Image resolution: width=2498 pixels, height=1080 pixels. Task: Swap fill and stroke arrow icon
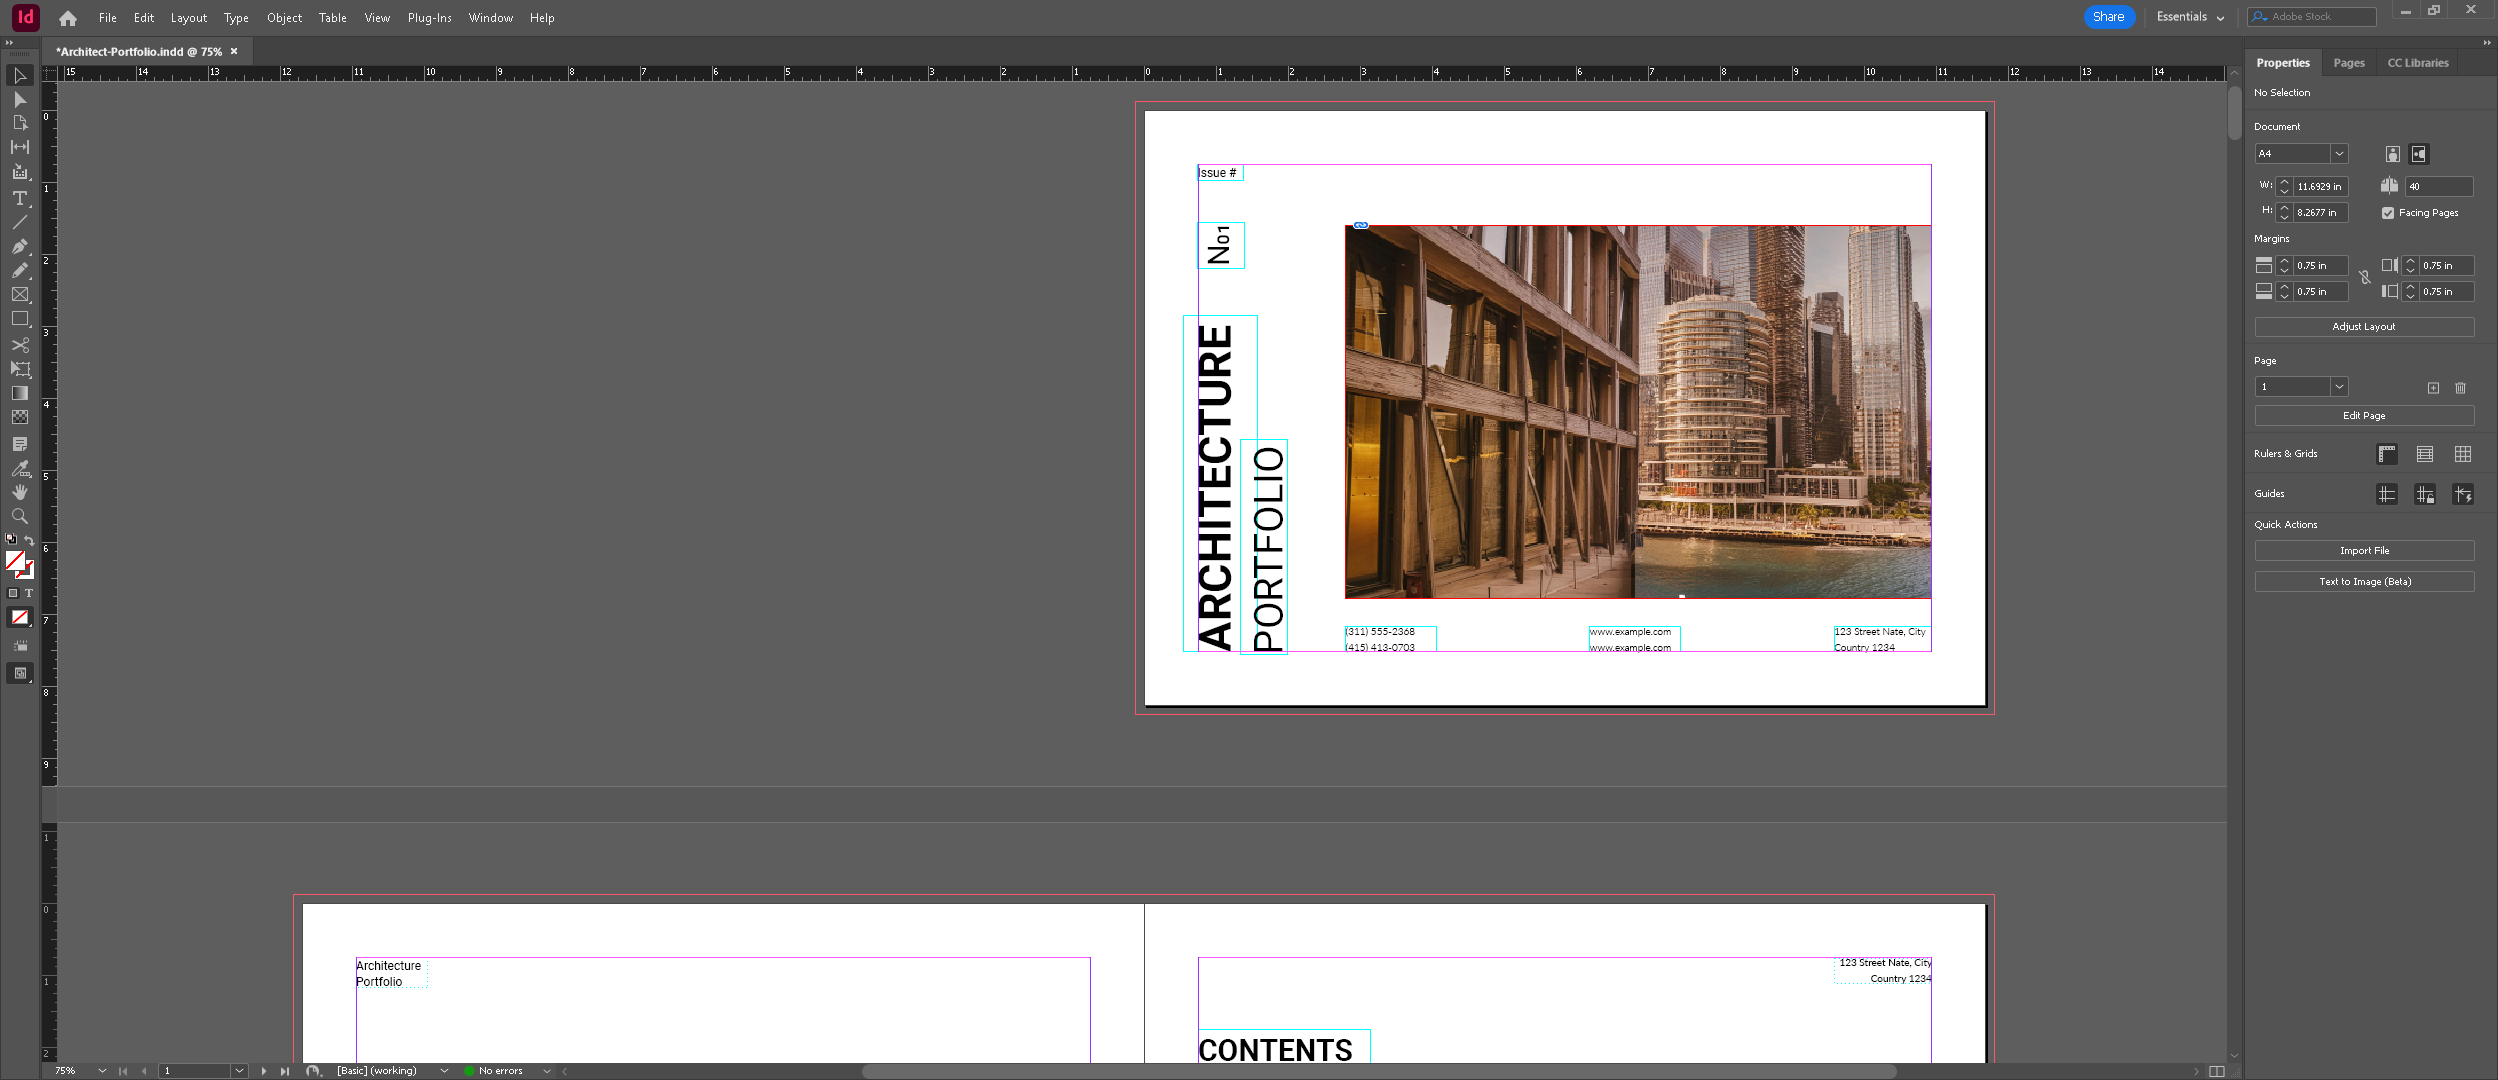30,541
